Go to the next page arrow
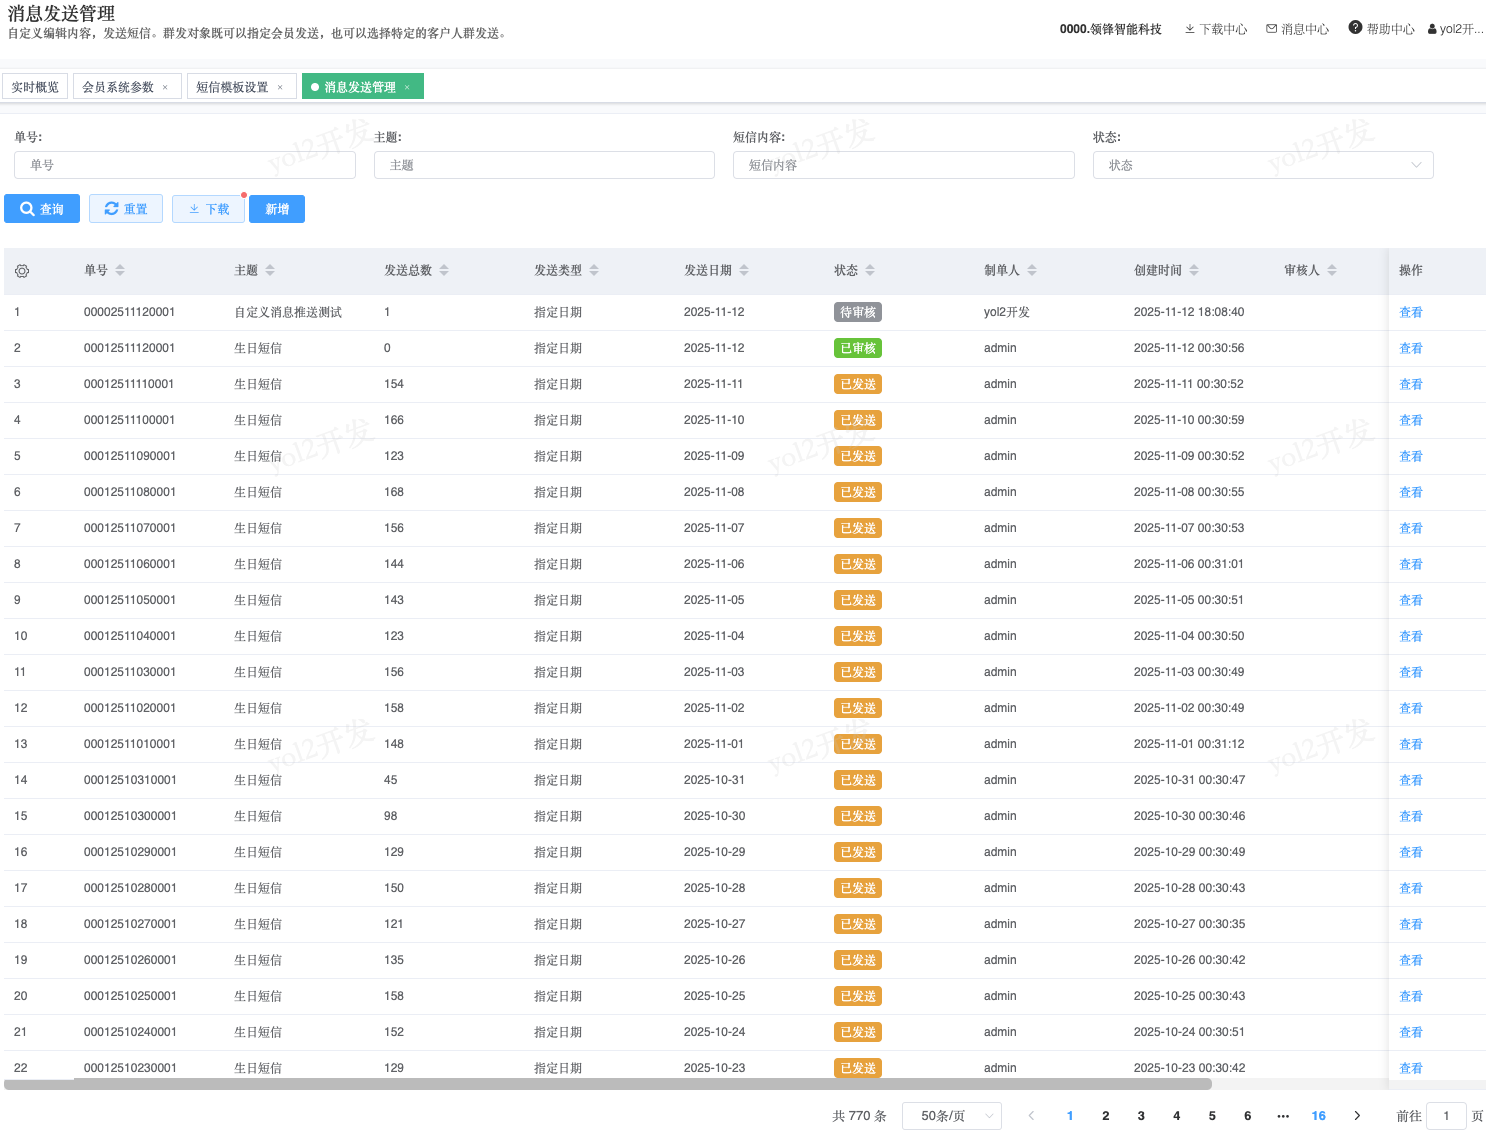Viewport: 1486px width, 1145px height. pos(1357,1116)
